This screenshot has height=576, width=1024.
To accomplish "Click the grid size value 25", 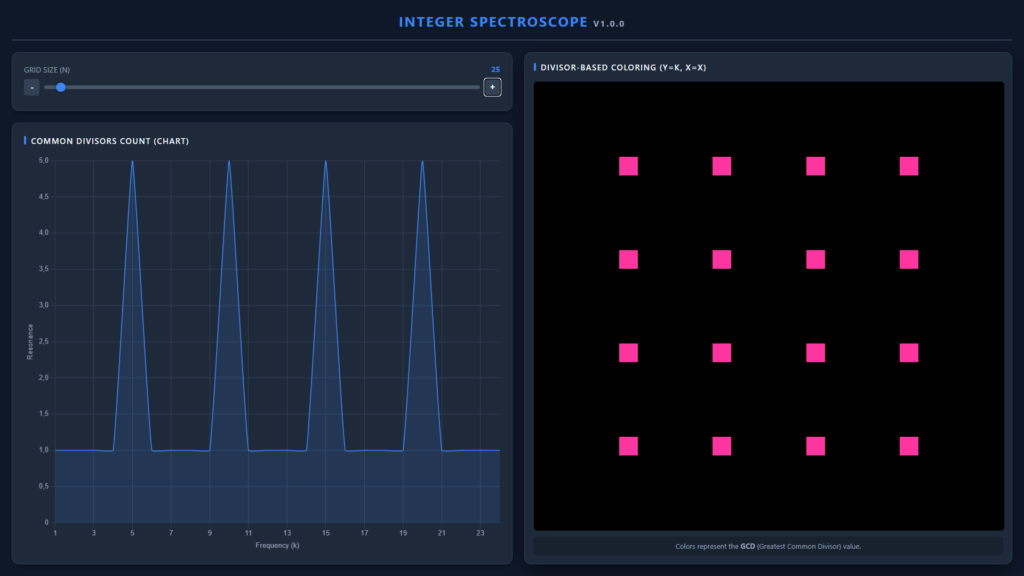I will click(x=494, y=70).
